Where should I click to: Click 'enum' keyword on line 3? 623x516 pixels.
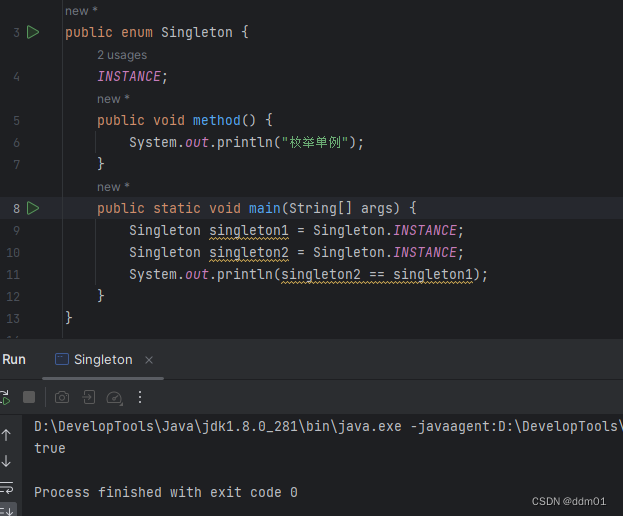click(x=137, y=32)
